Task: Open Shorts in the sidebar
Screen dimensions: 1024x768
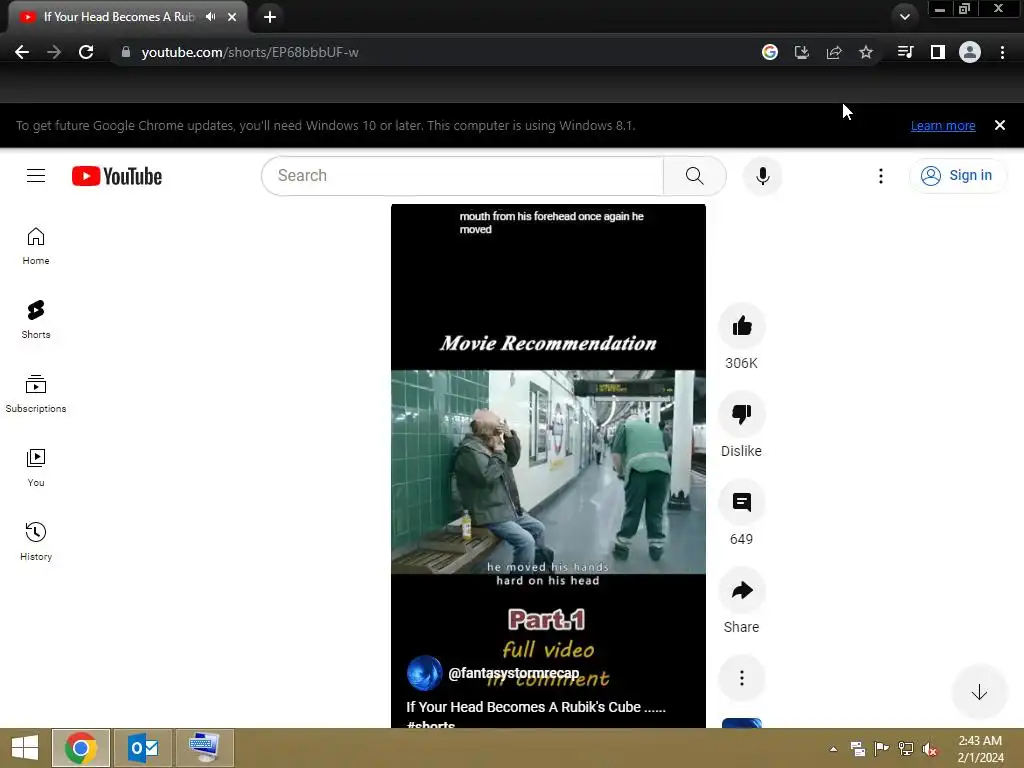Action: 36,320
